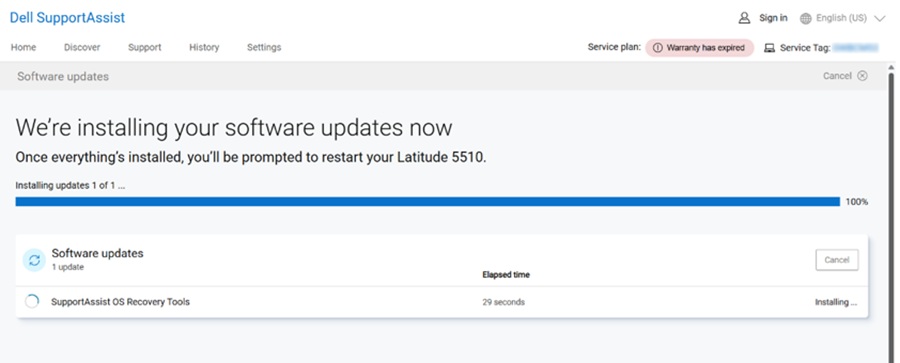Click the Dell SupportAssist logo title
The height and width of the screenshot is (363, 900).
[67, 18]
